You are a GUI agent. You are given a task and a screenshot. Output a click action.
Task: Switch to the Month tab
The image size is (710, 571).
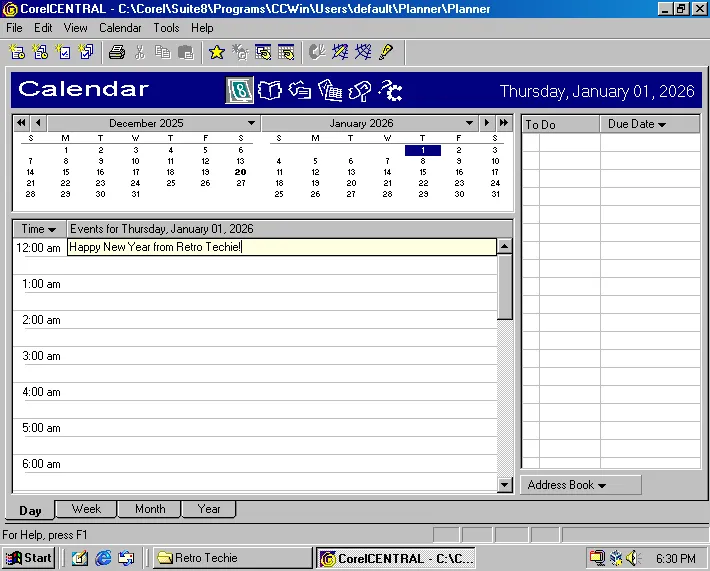pos(150,509)
